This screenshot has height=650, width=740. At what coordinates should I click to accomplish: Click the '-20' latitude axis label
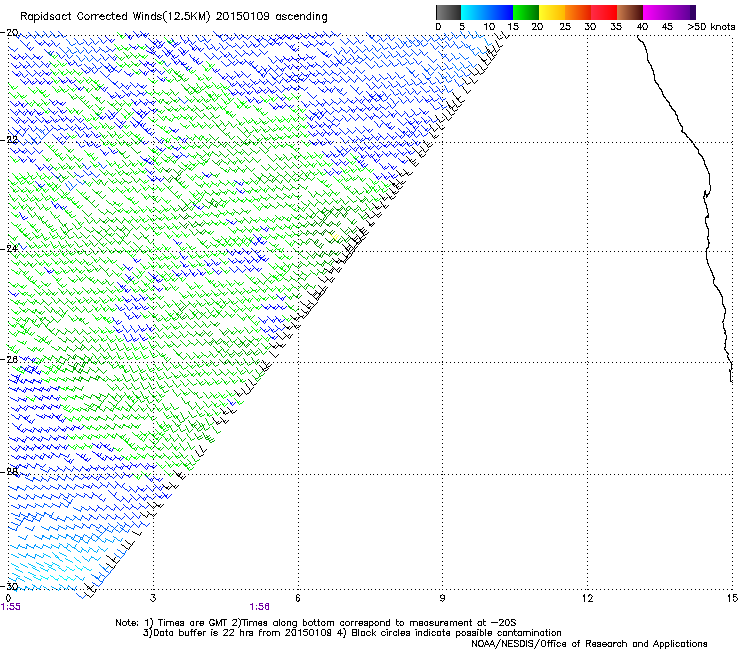tap(9, 33)
